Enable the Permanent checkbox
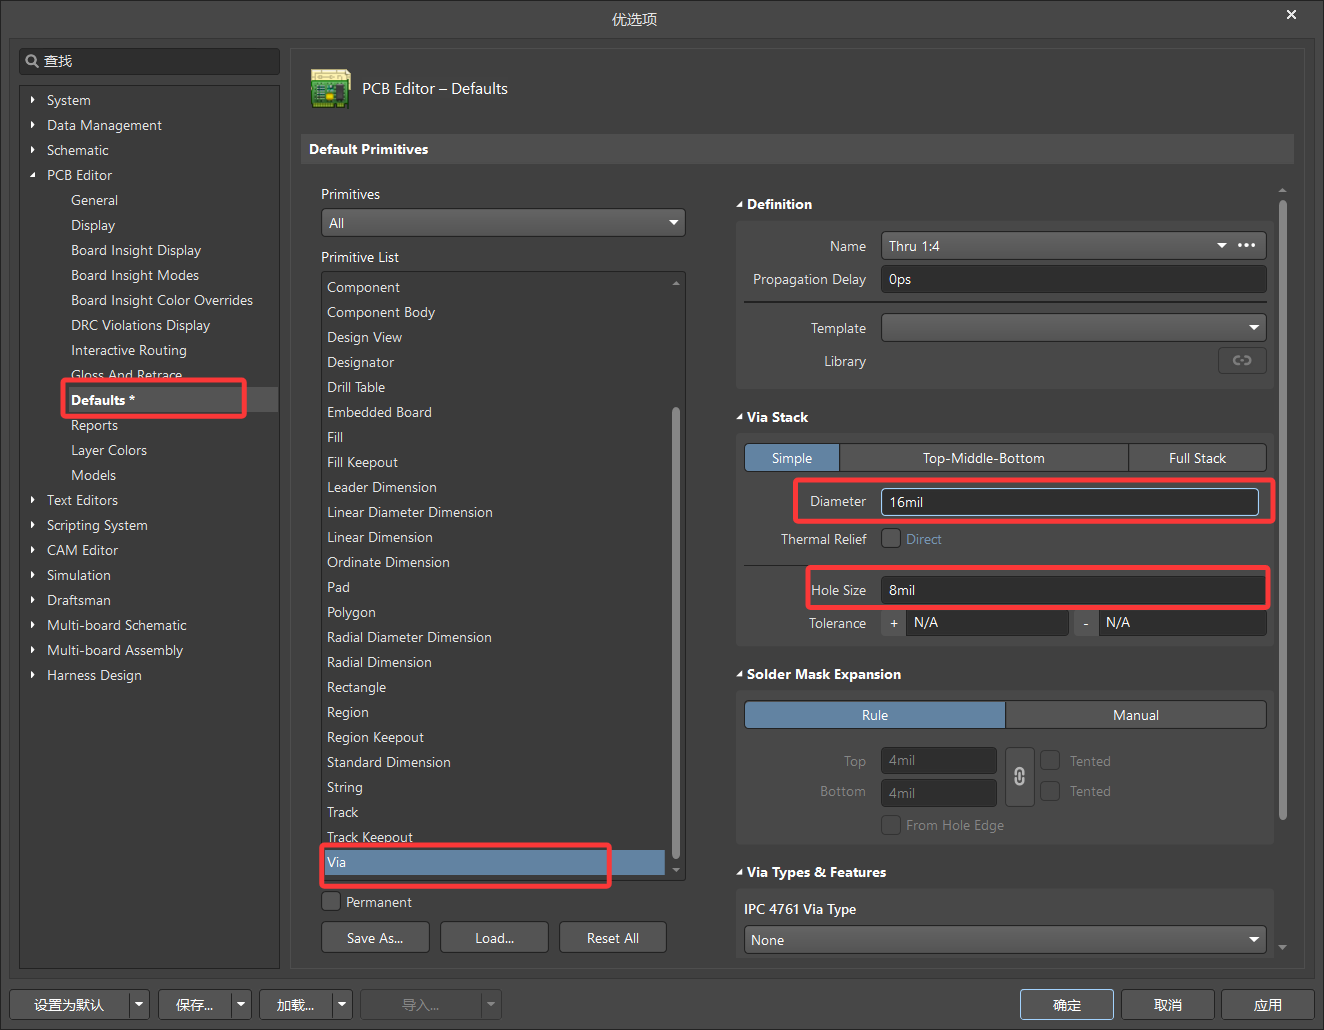1324x1030 pixels. coord(331,902)
